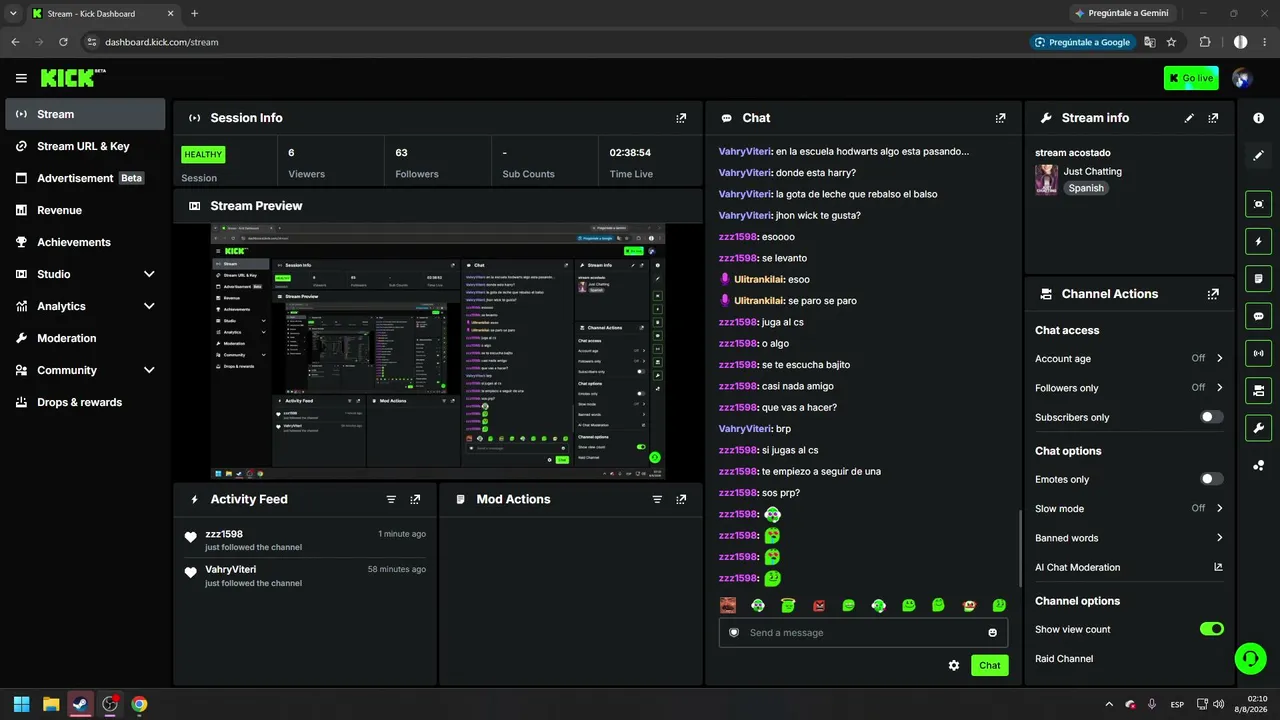The image size is (1280, 720).
Task: Open Stream URL & Key page
Action: pyautogui.click(x=85, y=146)
